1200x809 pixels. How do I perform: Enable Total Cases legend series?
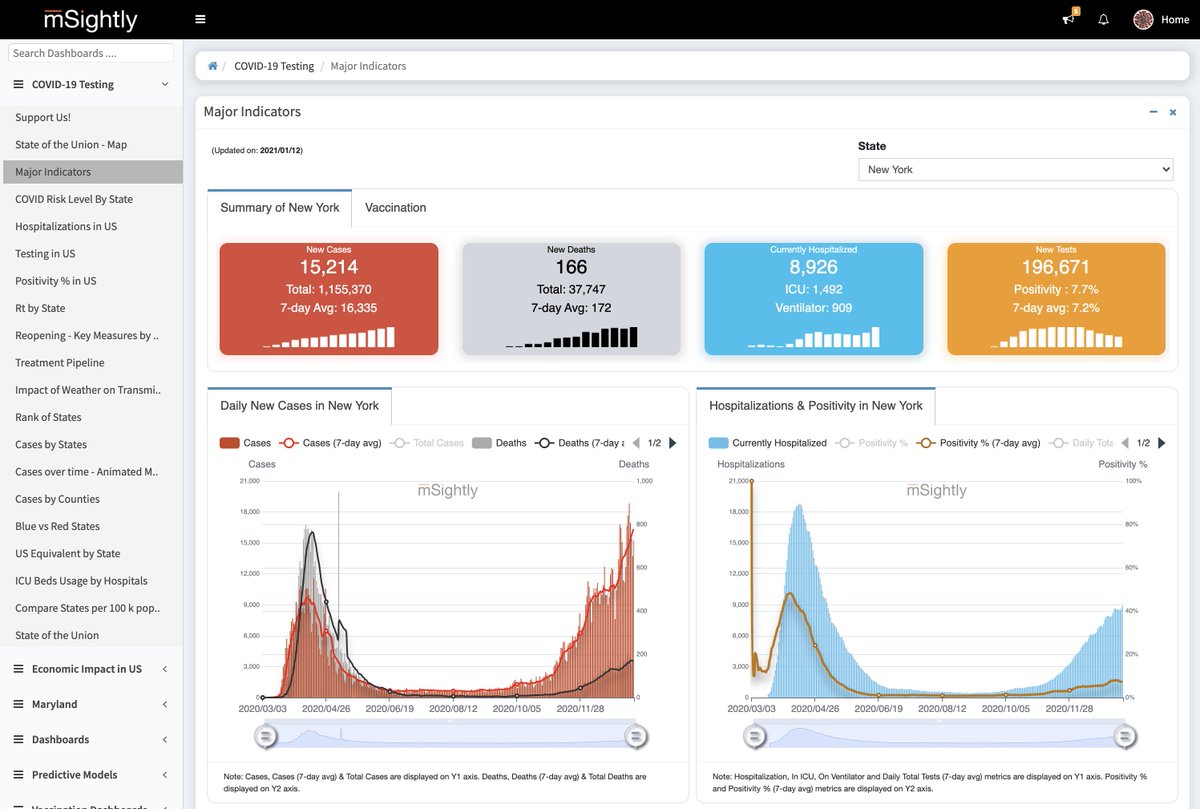427,443
